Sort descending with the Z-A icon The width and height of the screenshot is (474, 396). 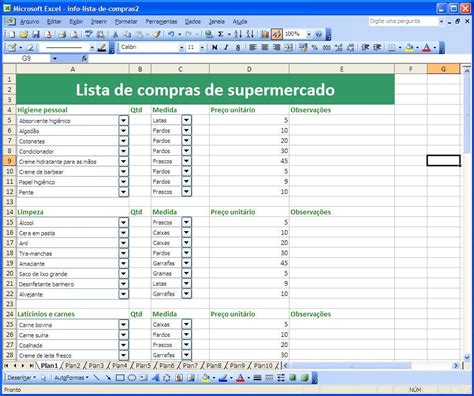(250, 34)
